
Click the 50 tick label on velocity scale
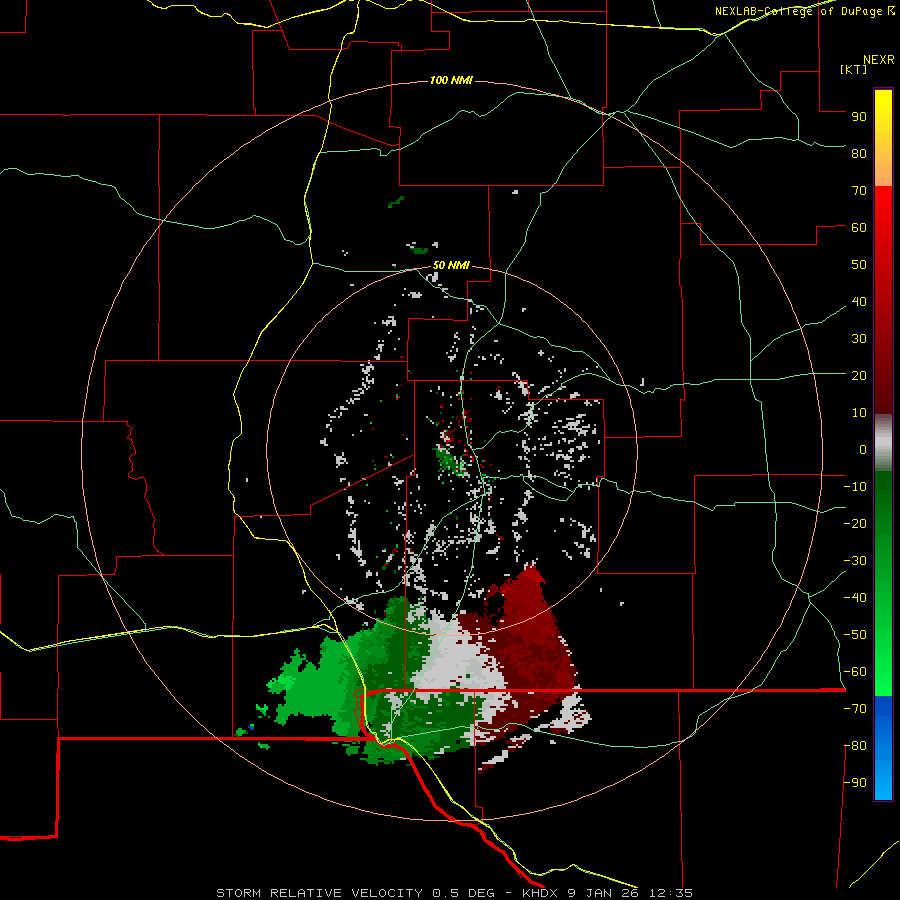(859, 265)
